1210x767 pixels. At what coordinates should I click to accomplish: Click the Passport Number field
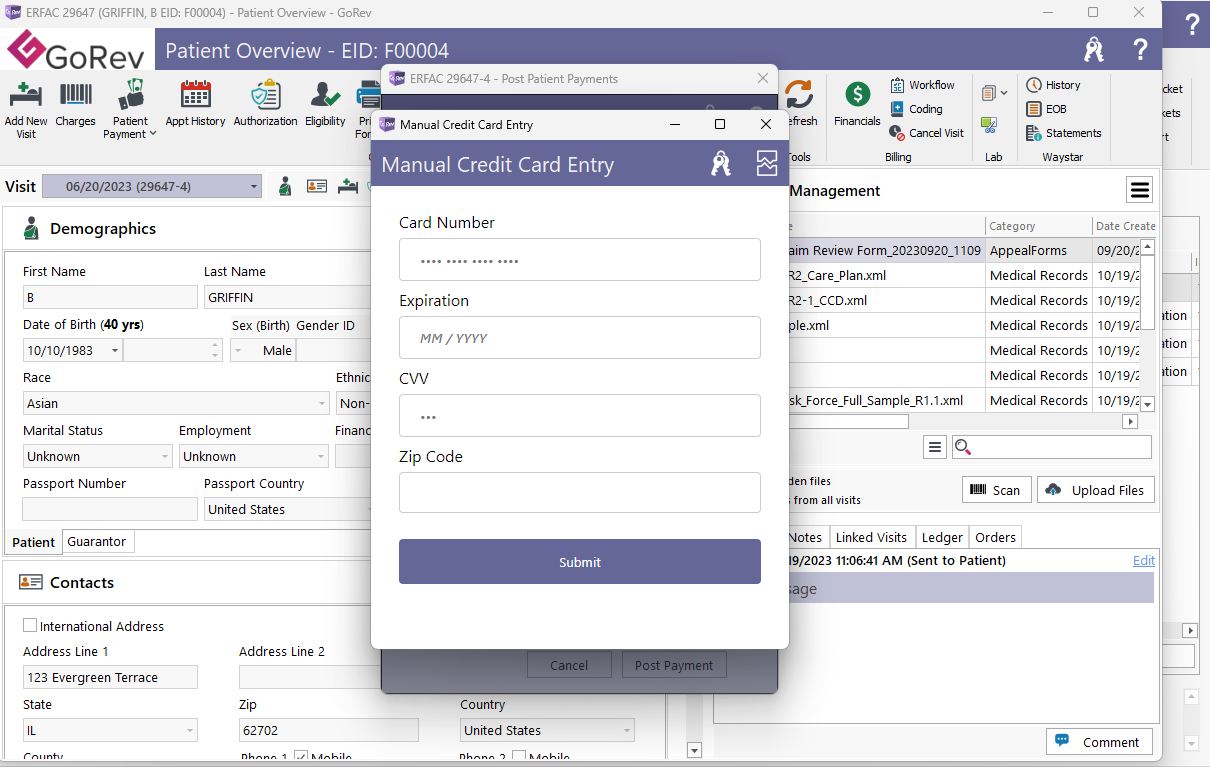point(110,509)
